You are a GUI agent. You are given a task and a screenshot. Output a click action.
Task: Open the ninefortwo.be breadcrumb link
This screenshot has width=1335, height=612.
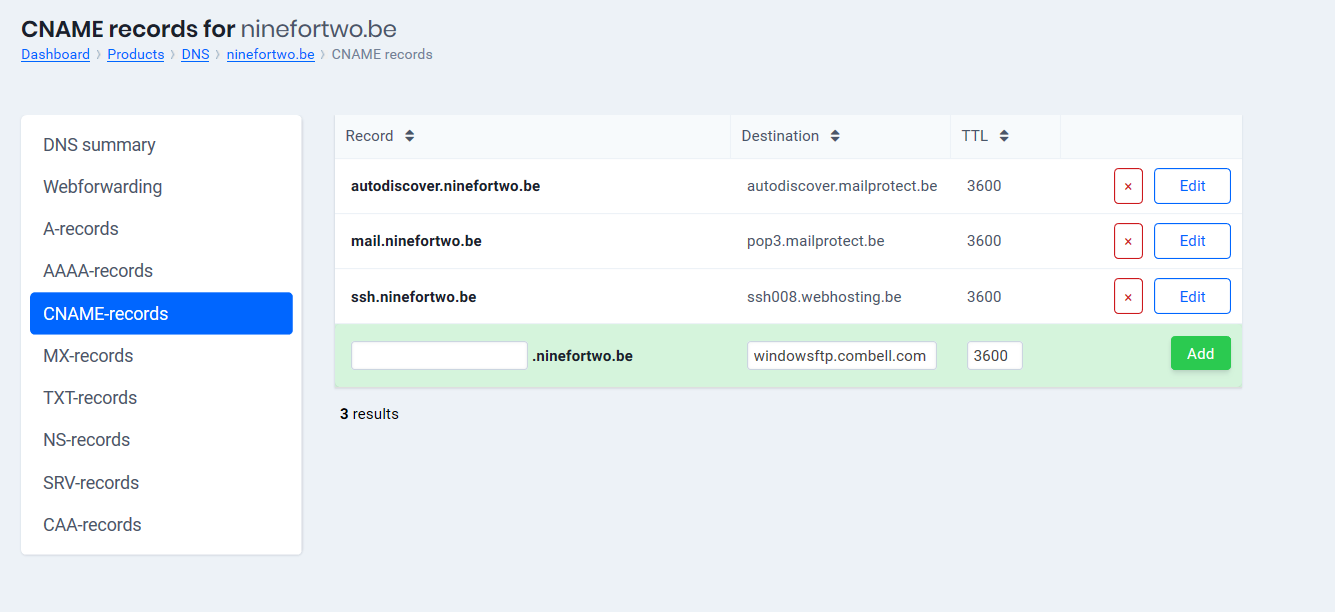click(x=270, y=54)
